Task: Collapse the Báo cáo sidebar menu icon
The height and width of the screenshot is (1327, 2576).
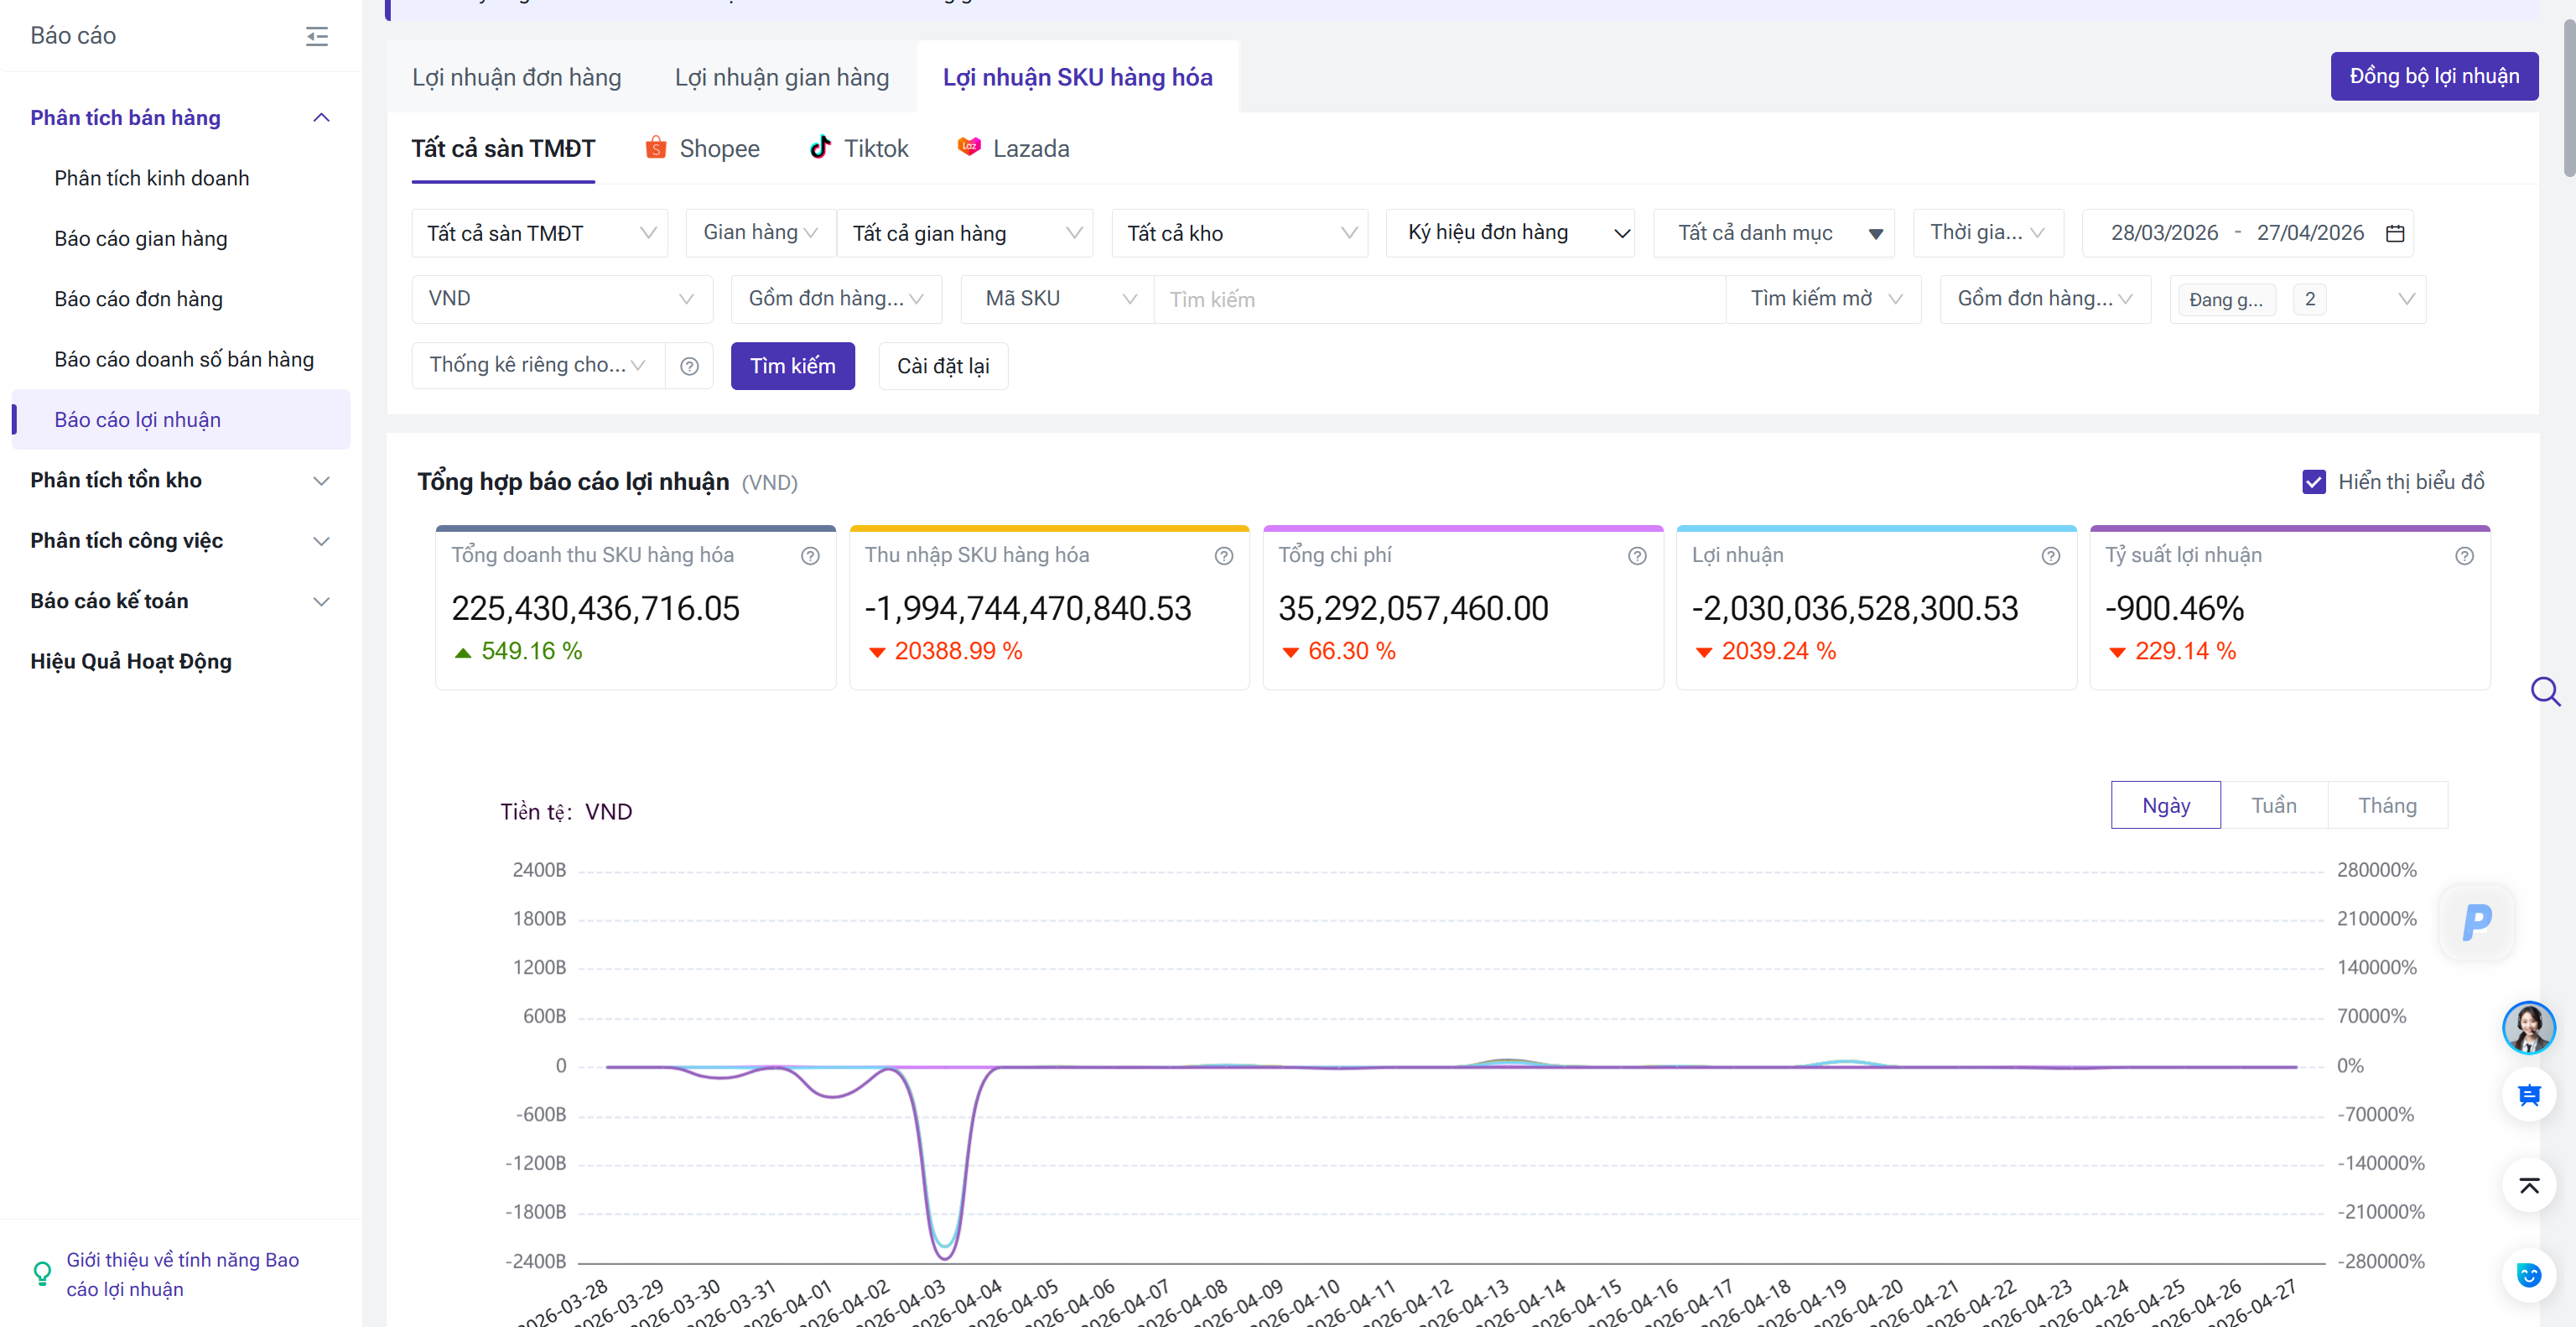Action: click(316, 37)
